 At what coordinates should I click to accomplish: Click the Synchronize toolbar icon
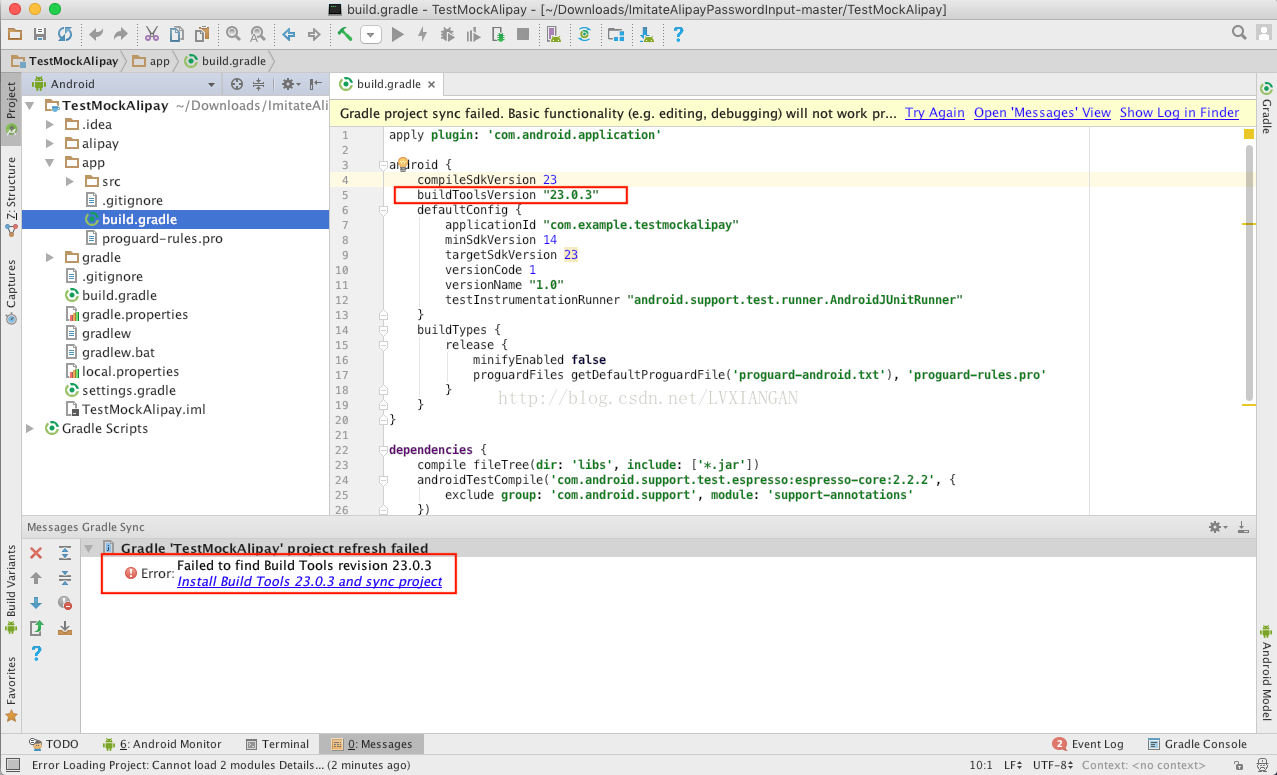65,34
